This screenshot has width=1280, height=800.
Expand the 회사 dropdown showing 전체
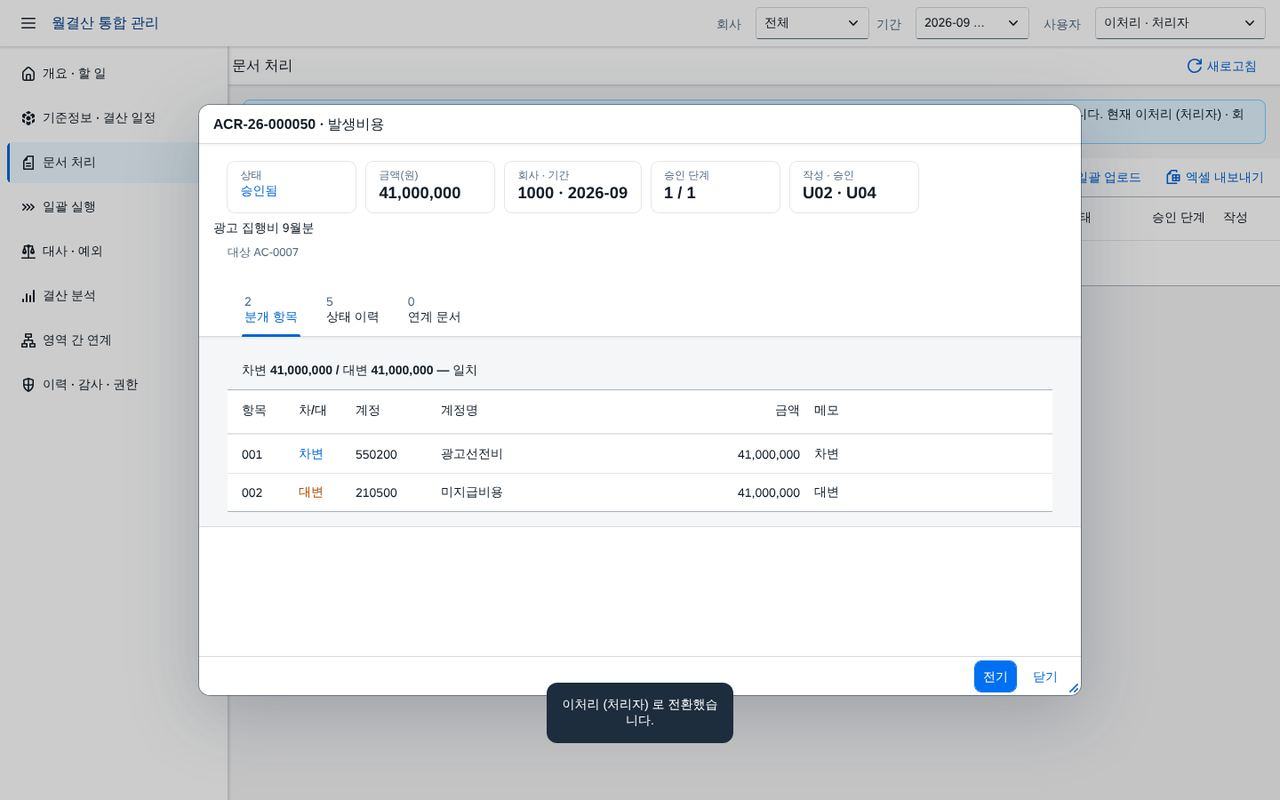click(812, 23)
